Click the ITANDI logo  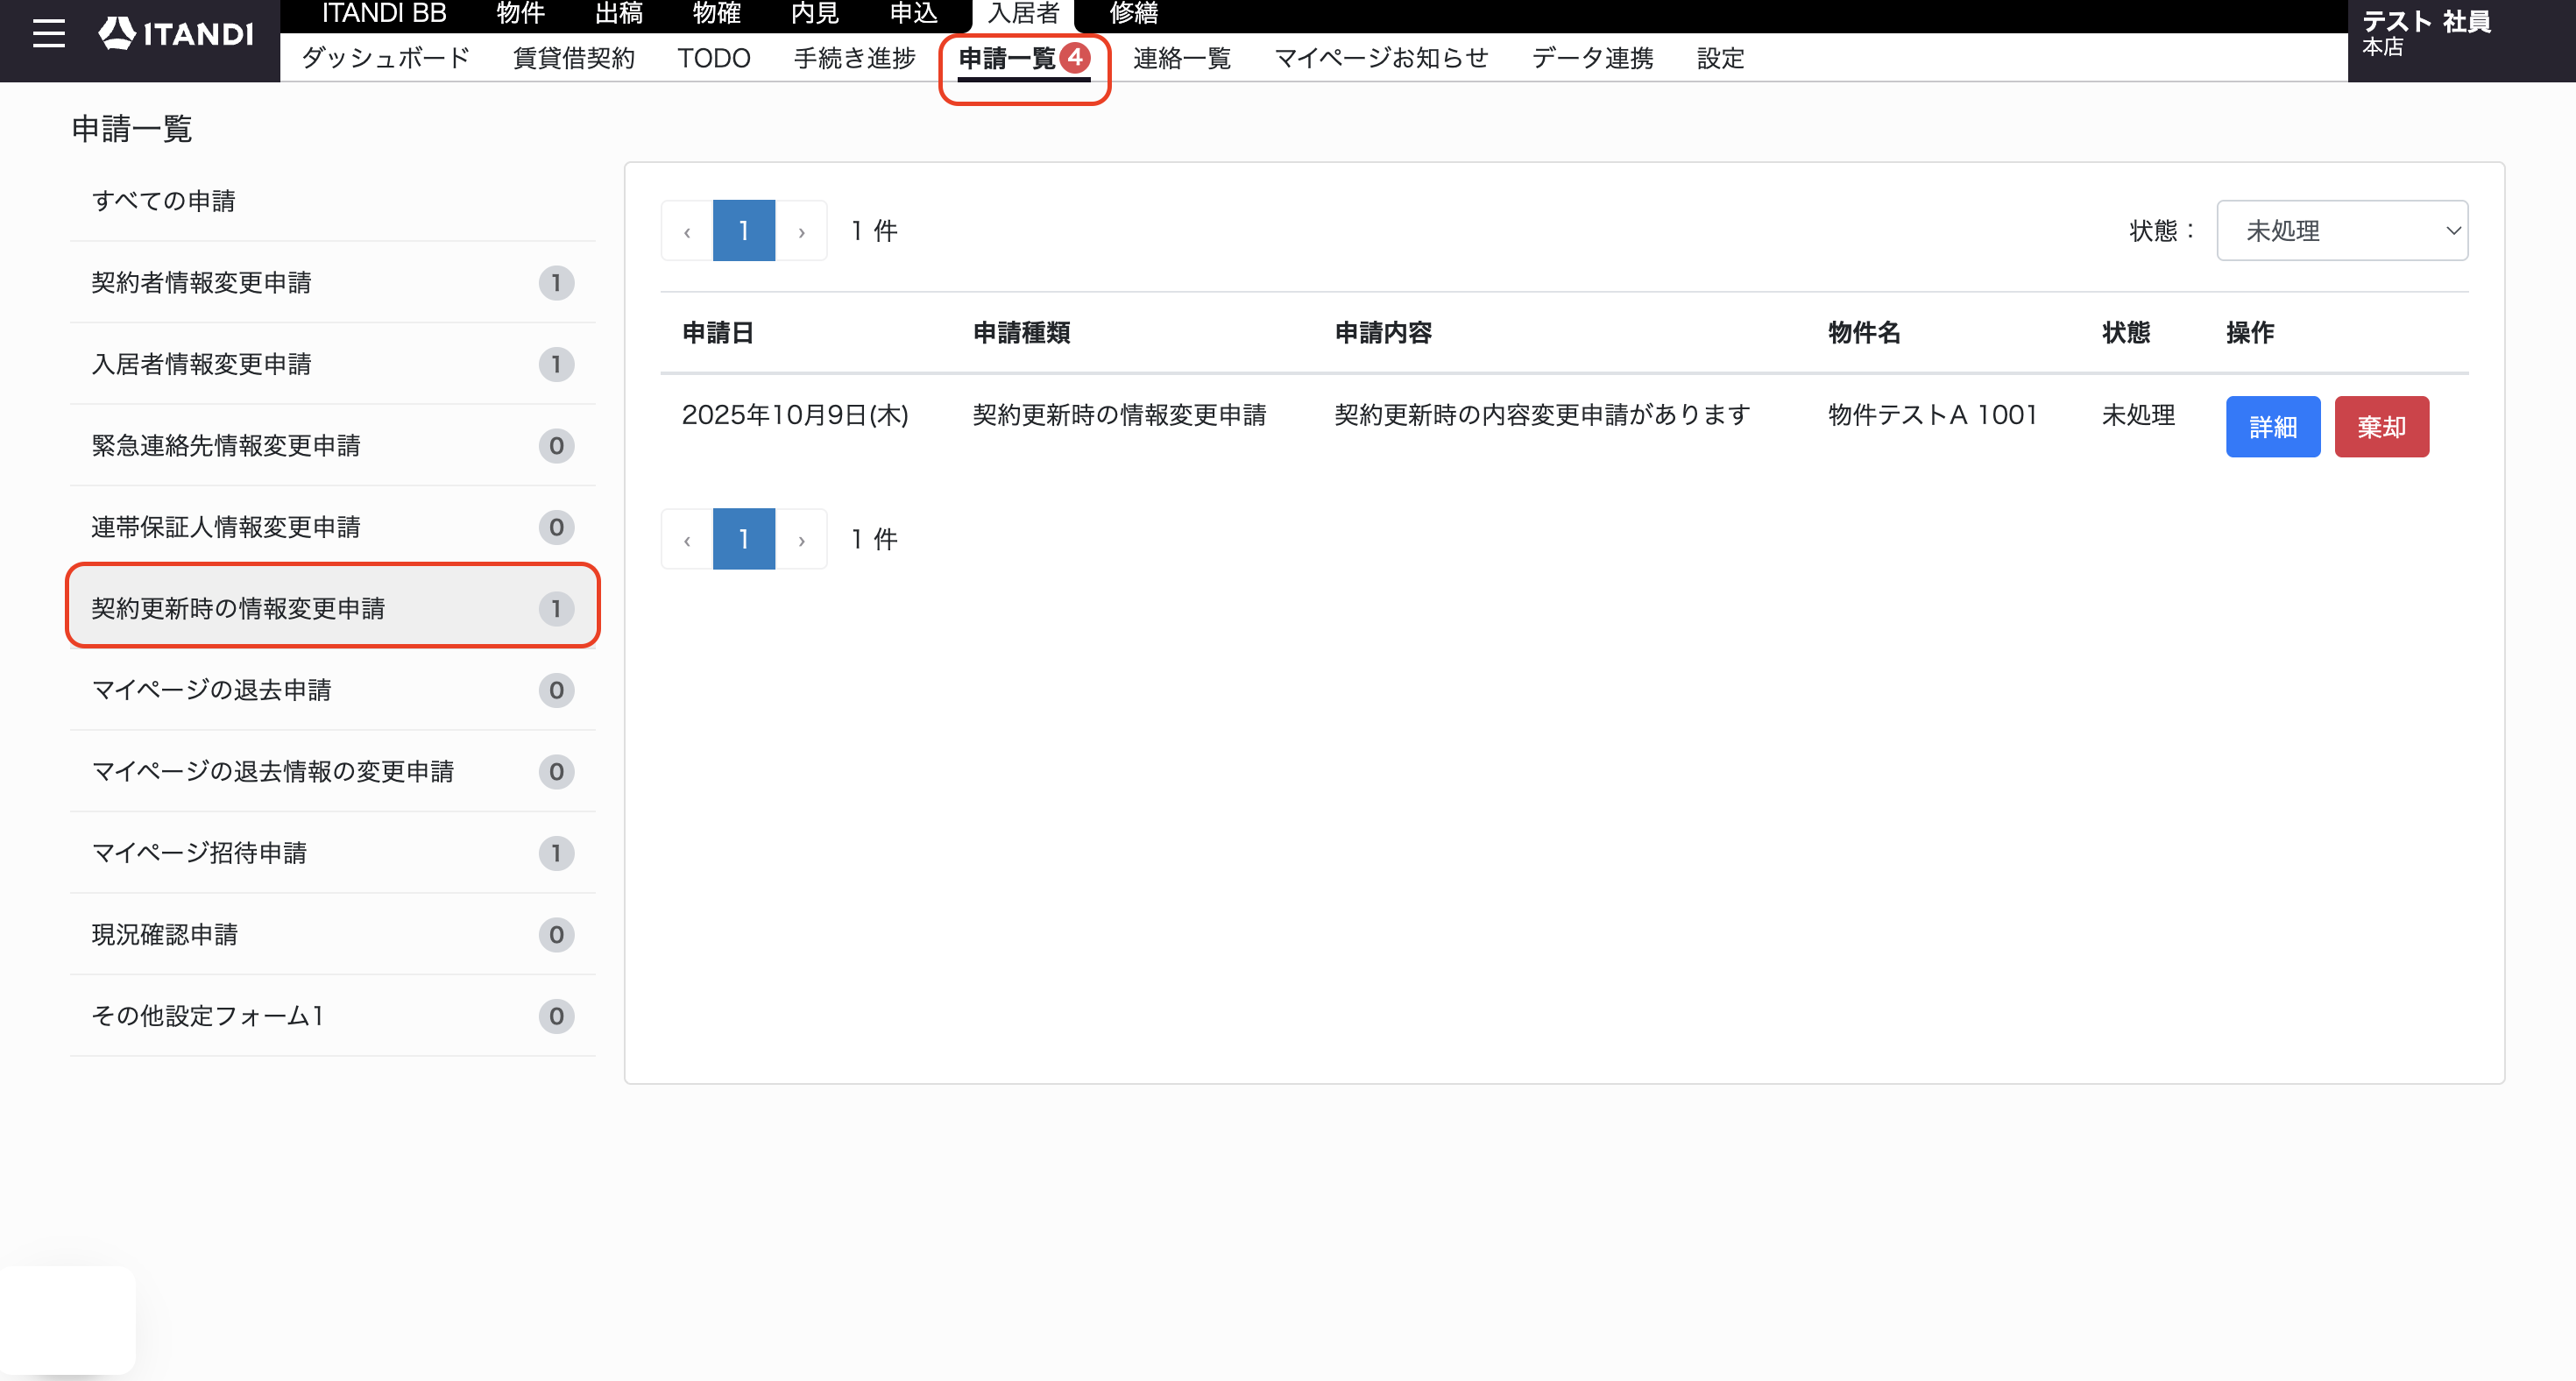176,34
